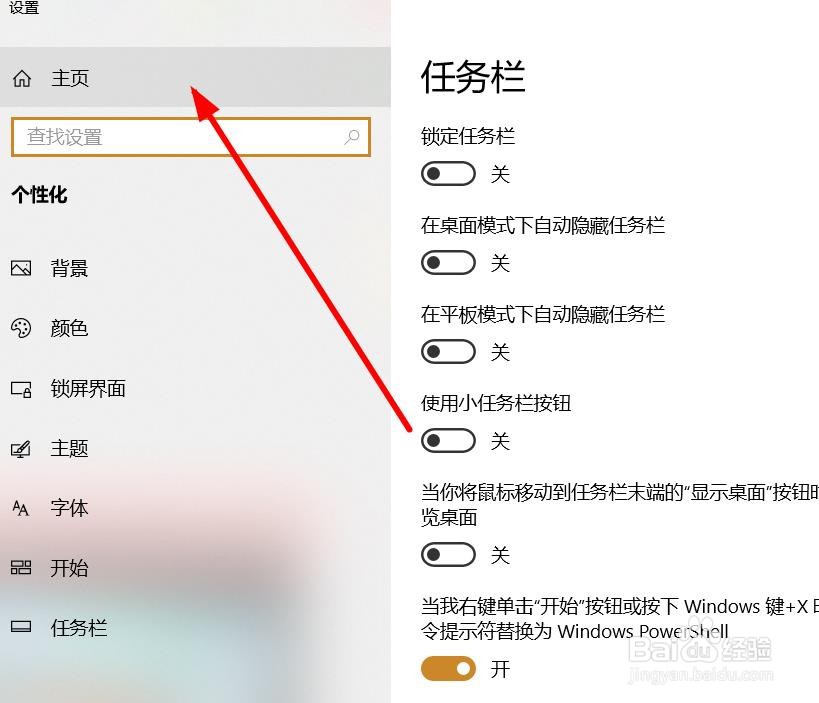Image resolution: width=819 pixels, height=703 pixels.
Task: Click the Taskbar icon in sidebar
Action: 21,627
